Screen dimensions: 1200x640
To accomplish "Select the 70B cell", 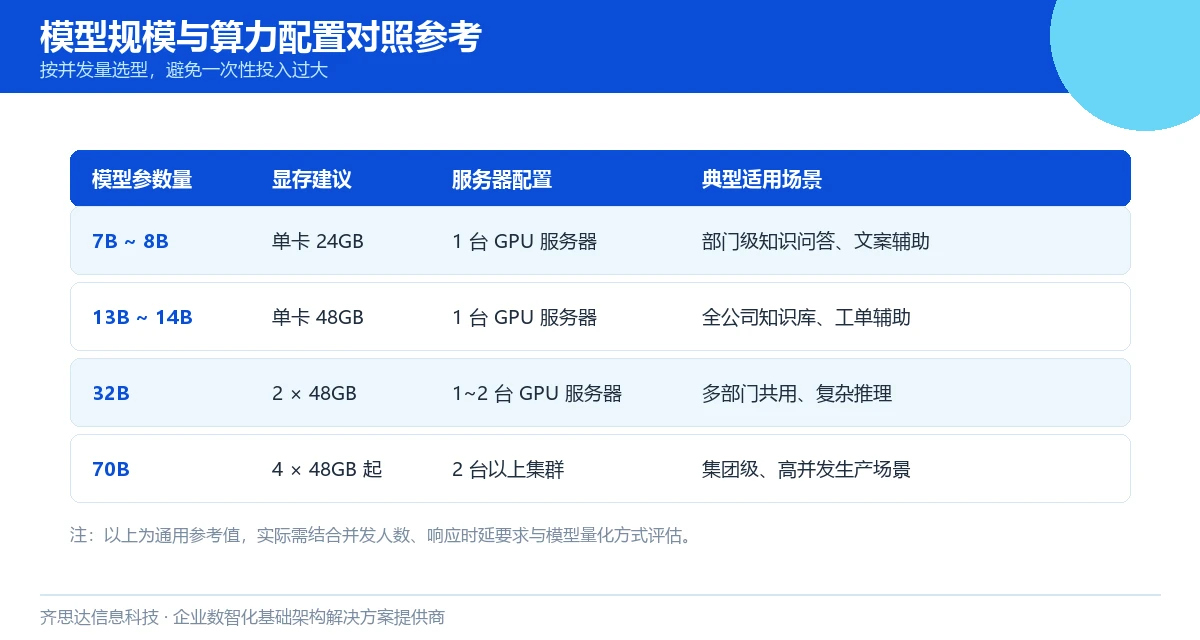I will (111, 469).
